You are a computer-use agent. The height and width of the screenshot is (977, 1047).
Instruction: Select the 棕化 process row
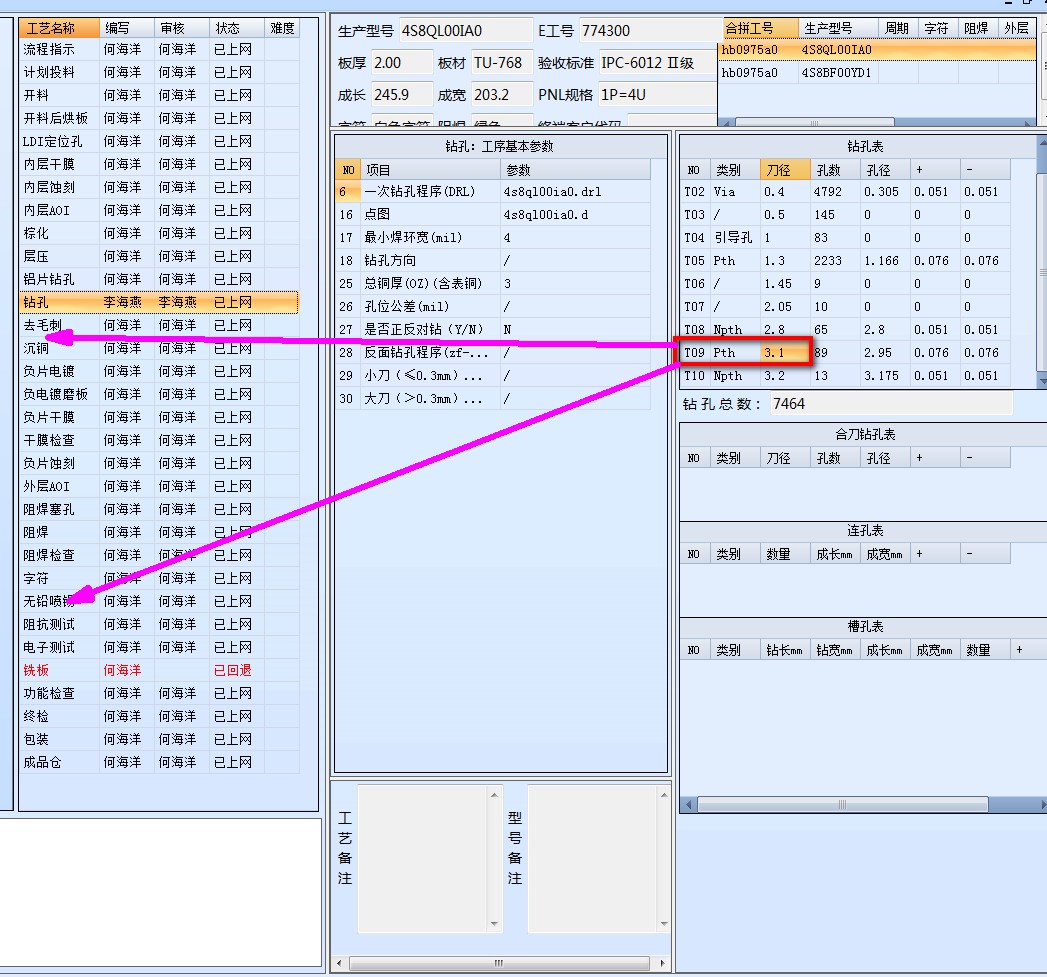click(159, 234)
